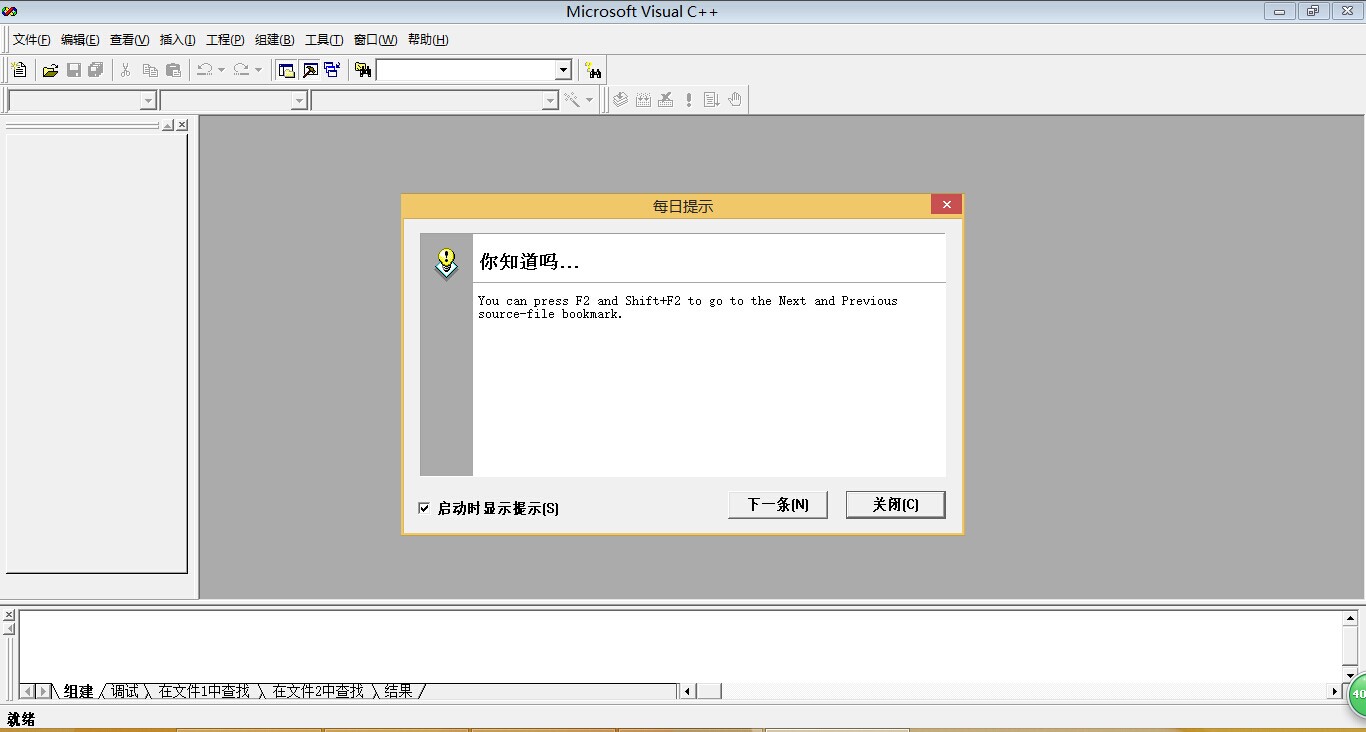Click the Visual C++ application title icon

click(10, 11)
